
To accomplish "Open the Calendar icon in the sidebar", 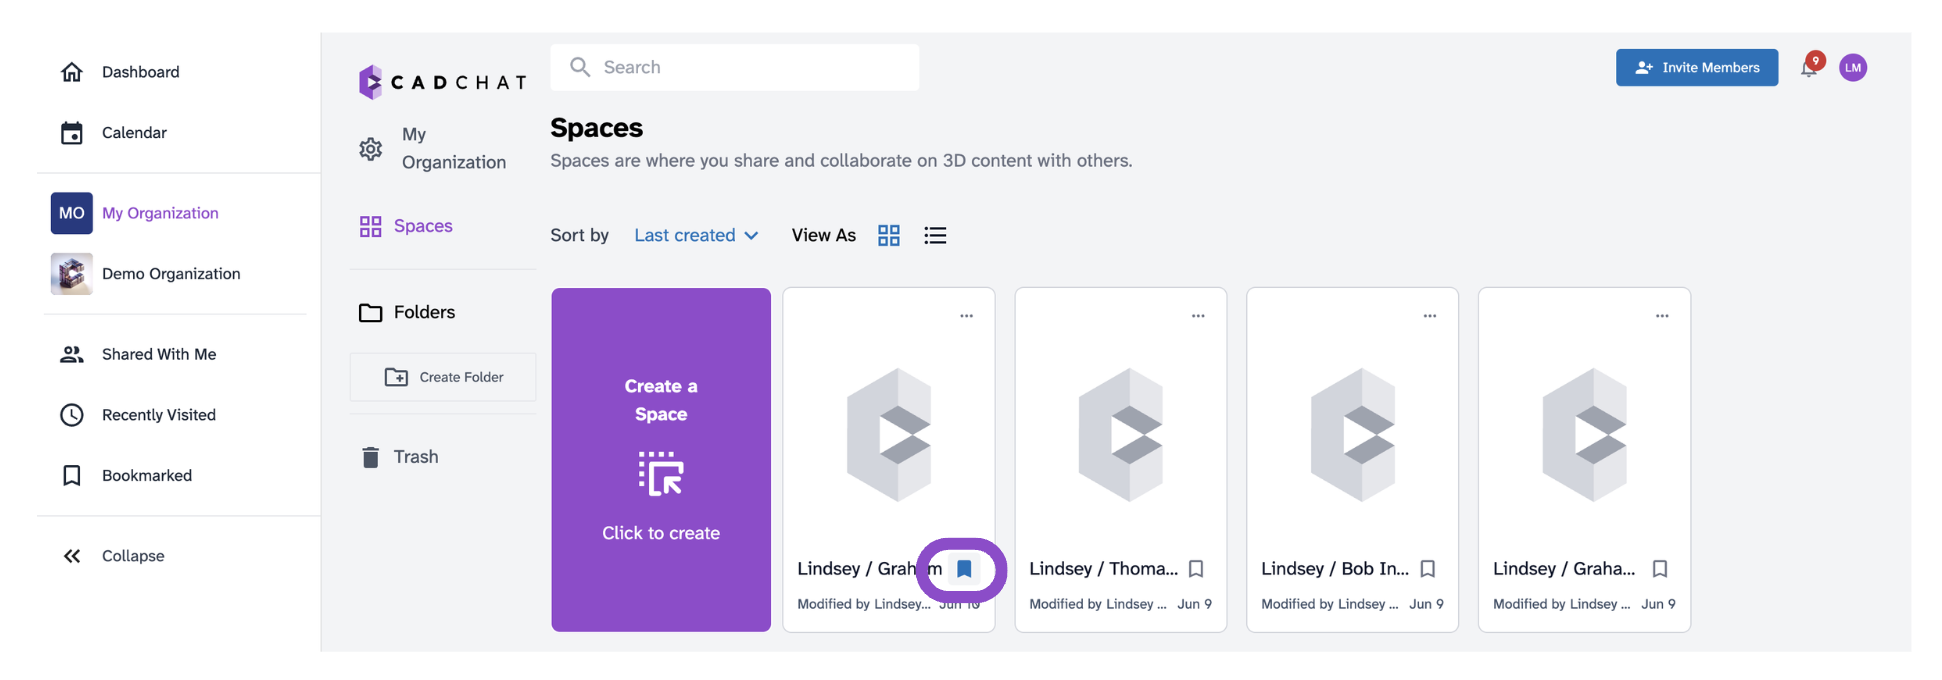I will [x=72, y=133].
